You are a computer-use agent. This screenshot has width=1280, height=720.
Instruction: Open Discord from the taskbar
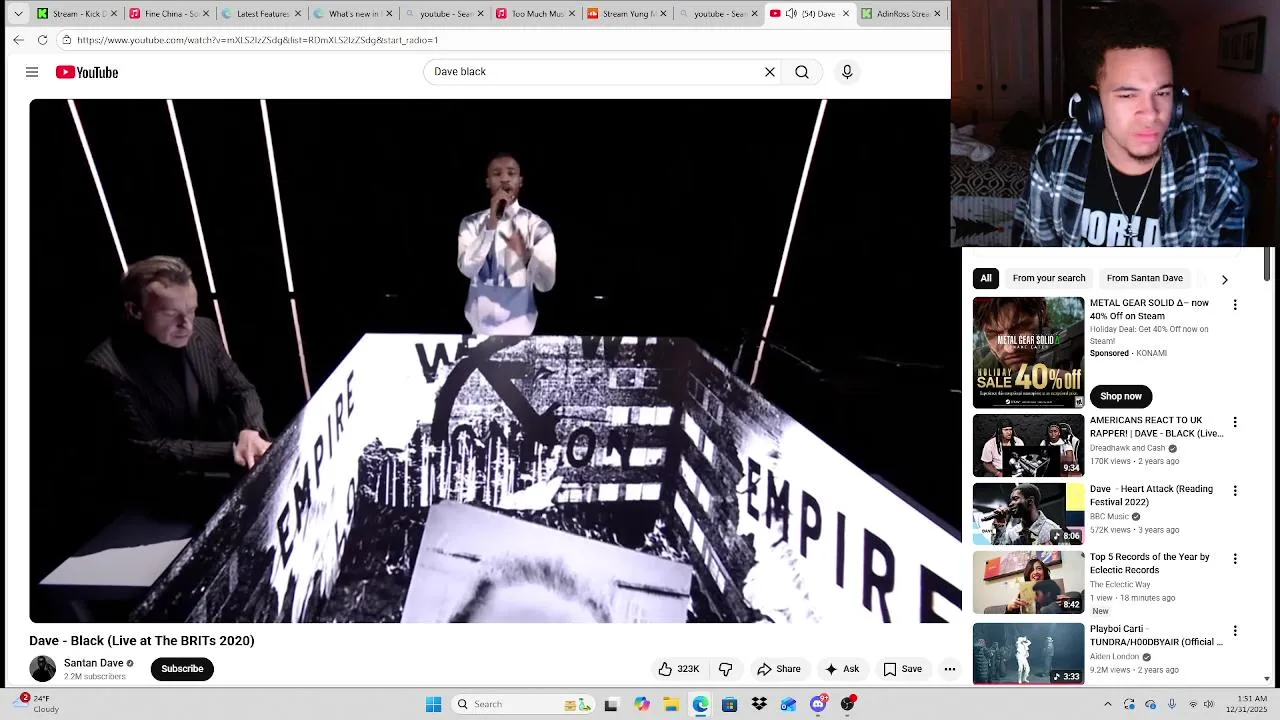coord(818,704)
